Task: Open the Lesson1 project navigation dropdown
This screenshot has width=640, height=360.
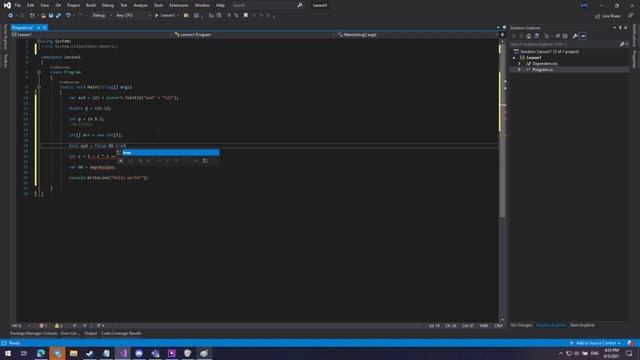Action: tap(92, 35)
